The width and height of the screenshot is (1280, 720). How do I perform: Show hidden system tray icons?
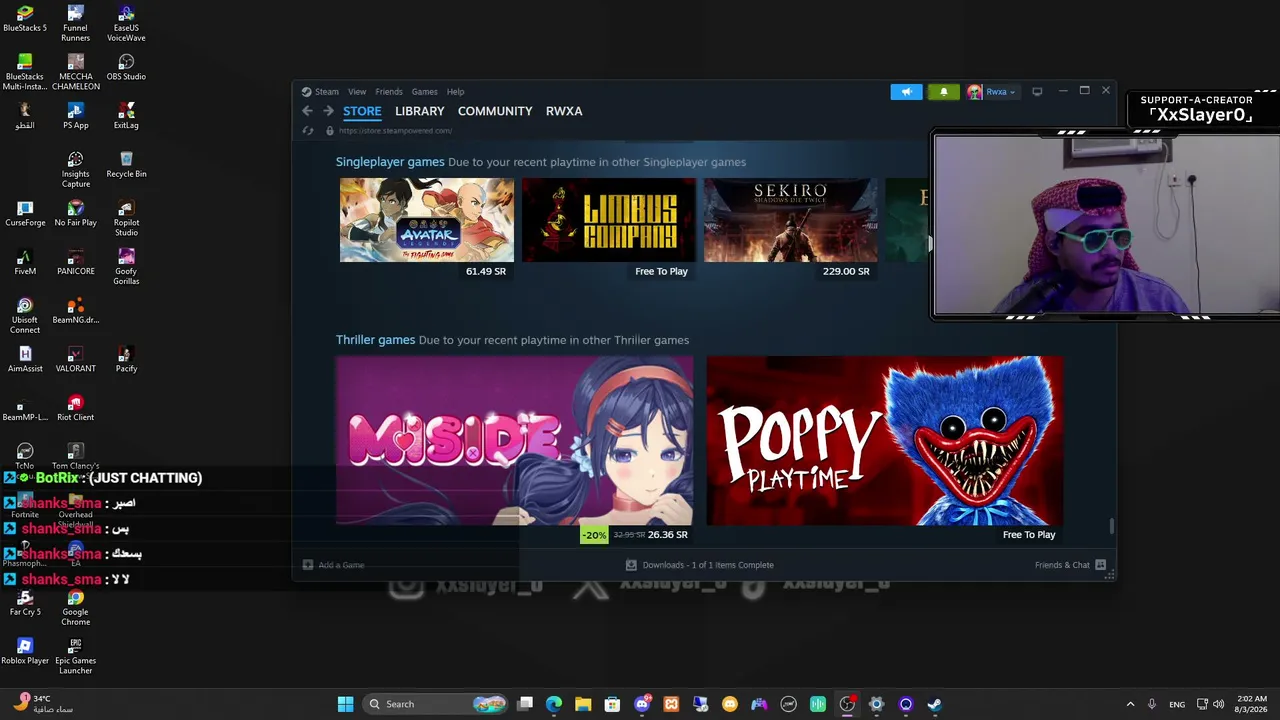coord(1130,704)
